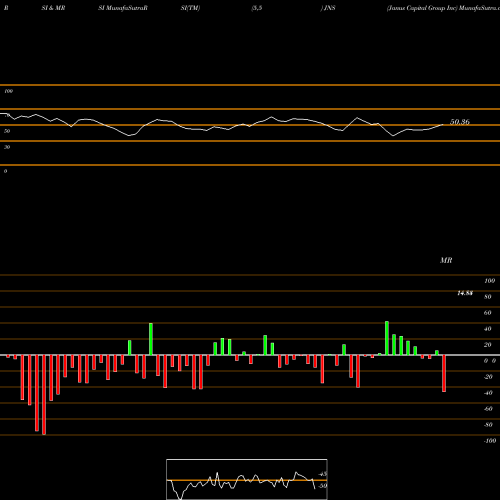Click the 20 label on MR axis
500x500 pixels.
[x=488, y=345]
